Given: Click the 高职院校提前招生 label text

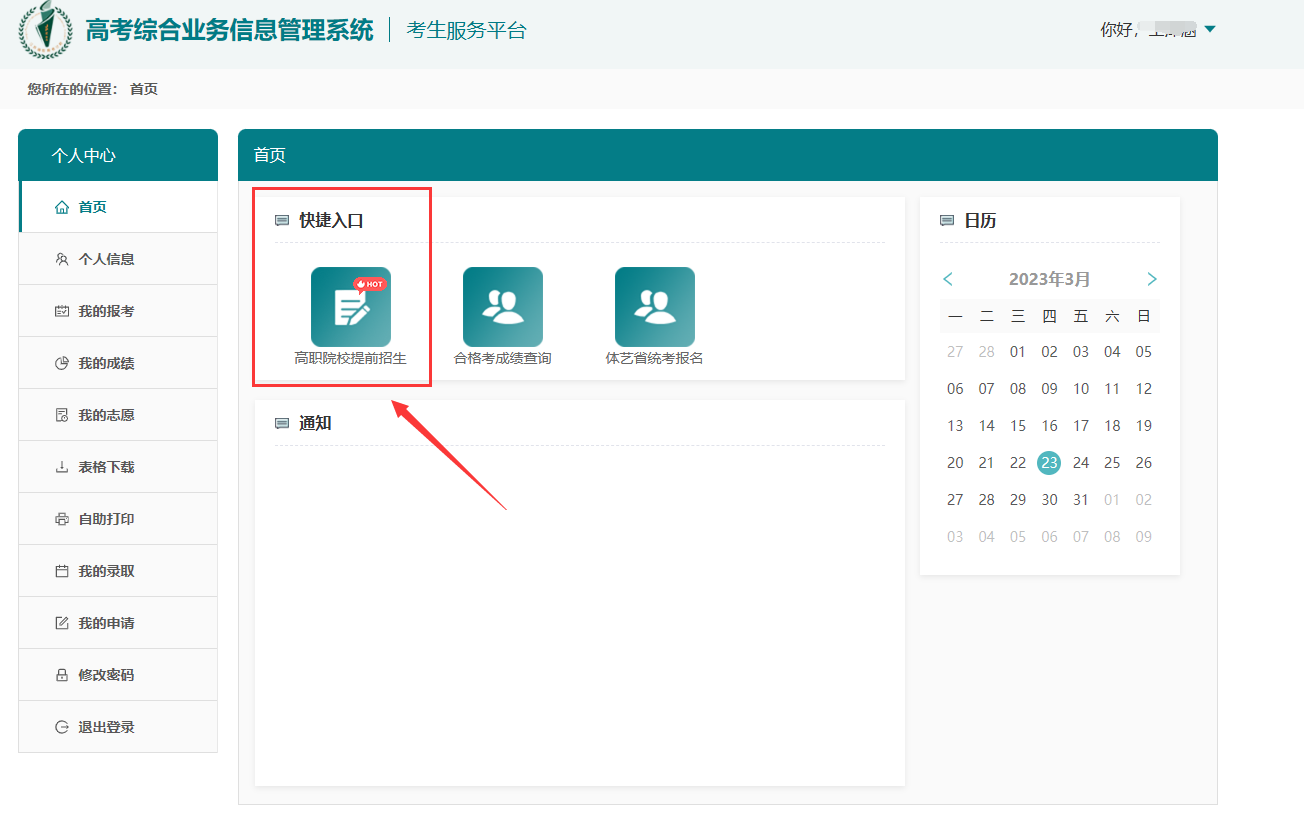Looking at the screenshot, I should click(350, 358).
